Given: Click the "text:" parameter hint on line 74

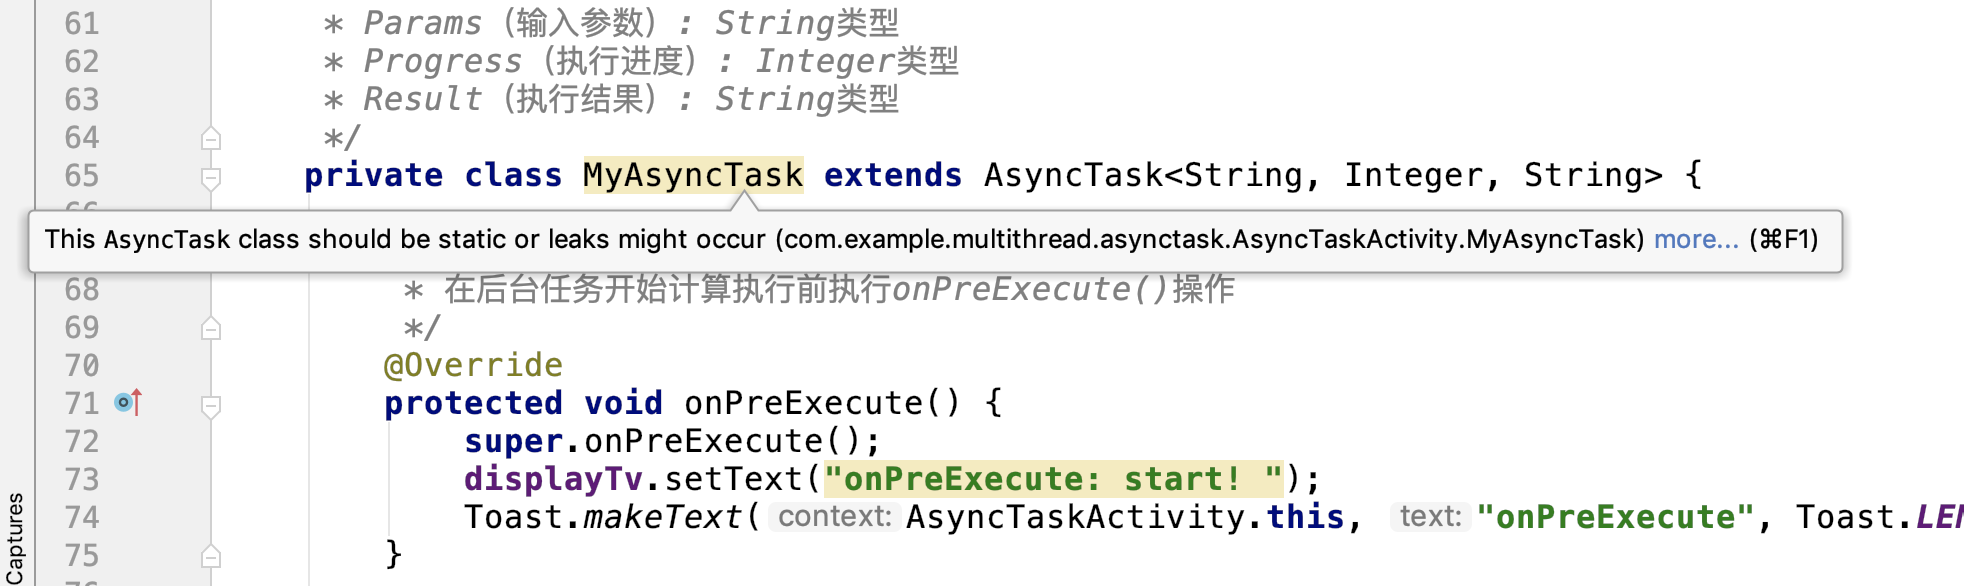Looking at the screenshot, I should coord(1430,517).
